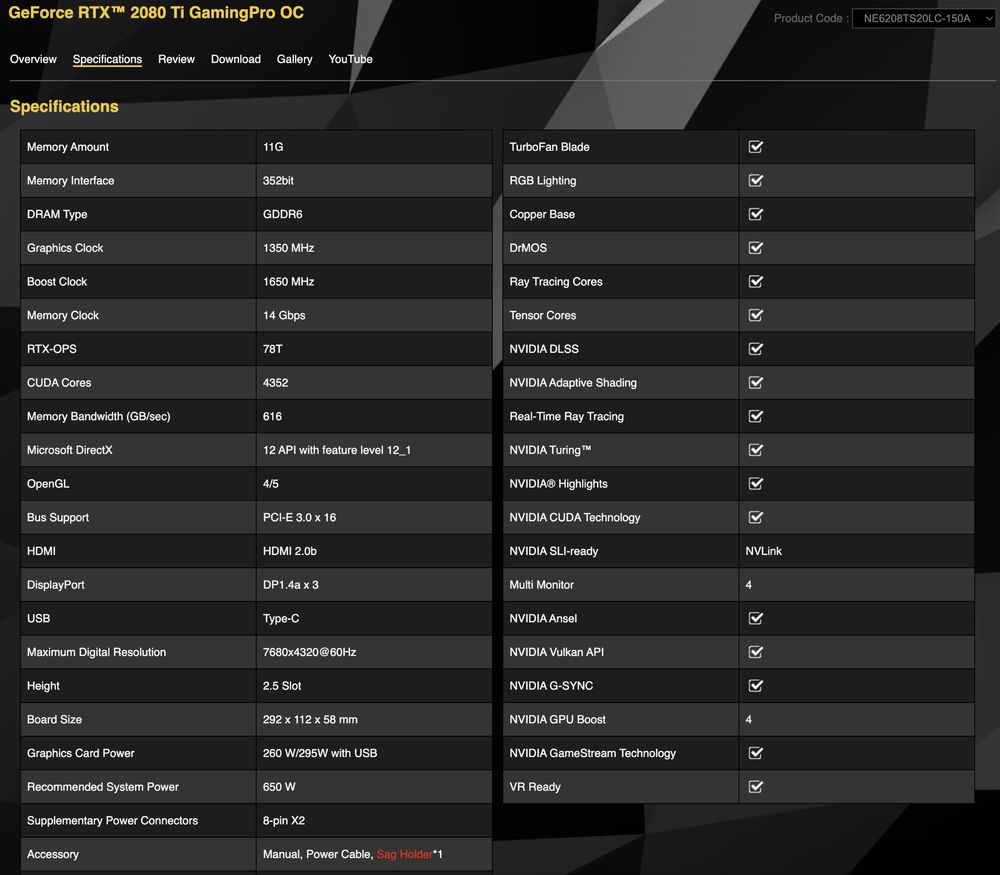The height and width of the screenshot is (875, 1000).
Task: Click the Memory Bandwidth value 616
Action: click(272, 416)
